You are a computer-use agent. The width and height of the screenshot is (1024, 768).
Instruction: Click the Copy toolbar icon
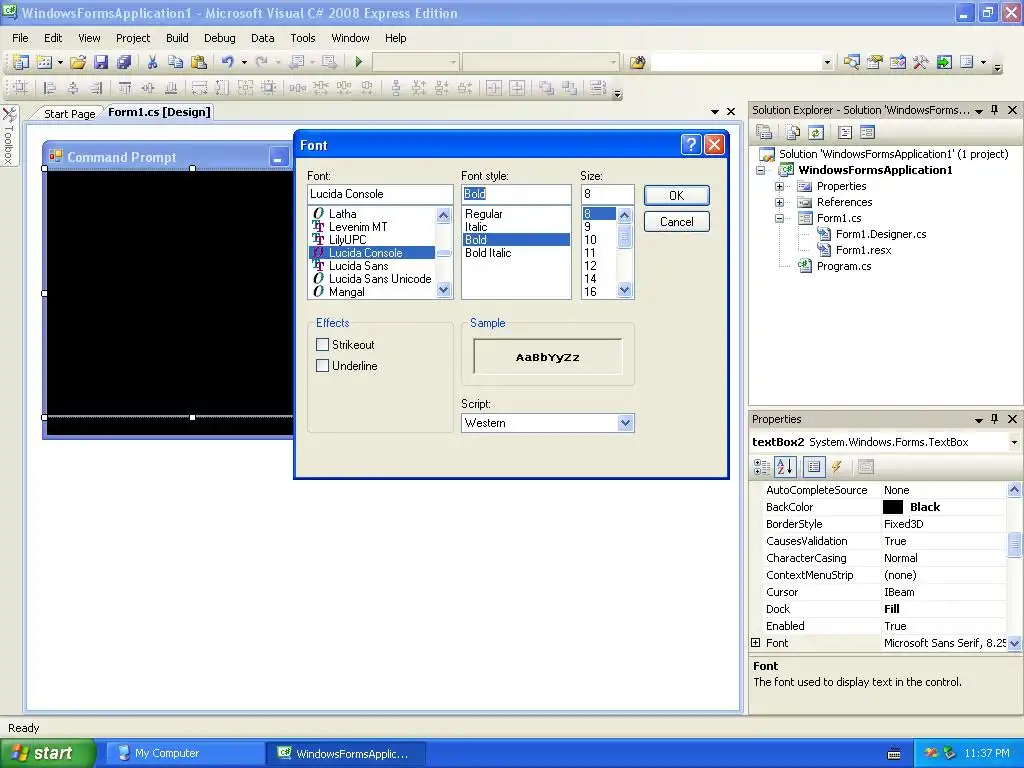coord(175,62)
